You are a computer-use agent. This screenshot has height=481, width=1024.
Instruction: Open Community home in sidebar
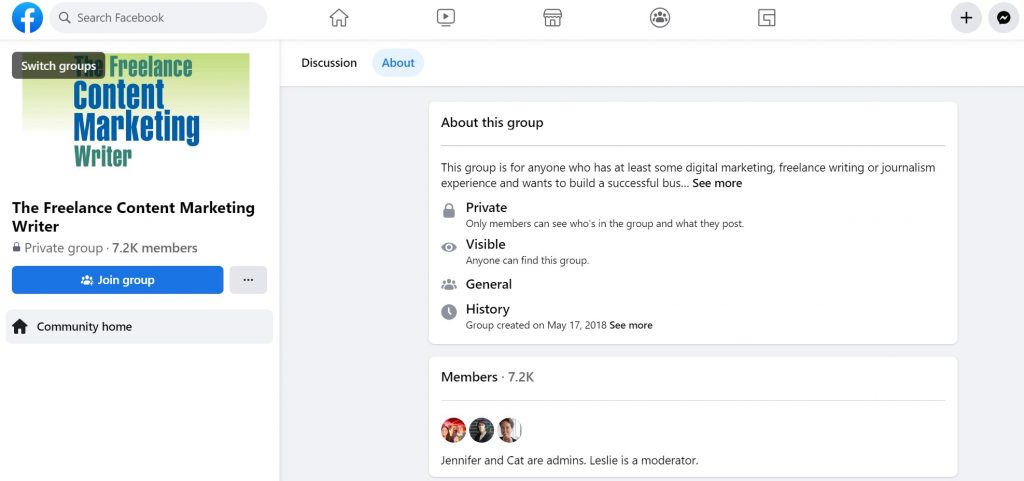[139, 326]
